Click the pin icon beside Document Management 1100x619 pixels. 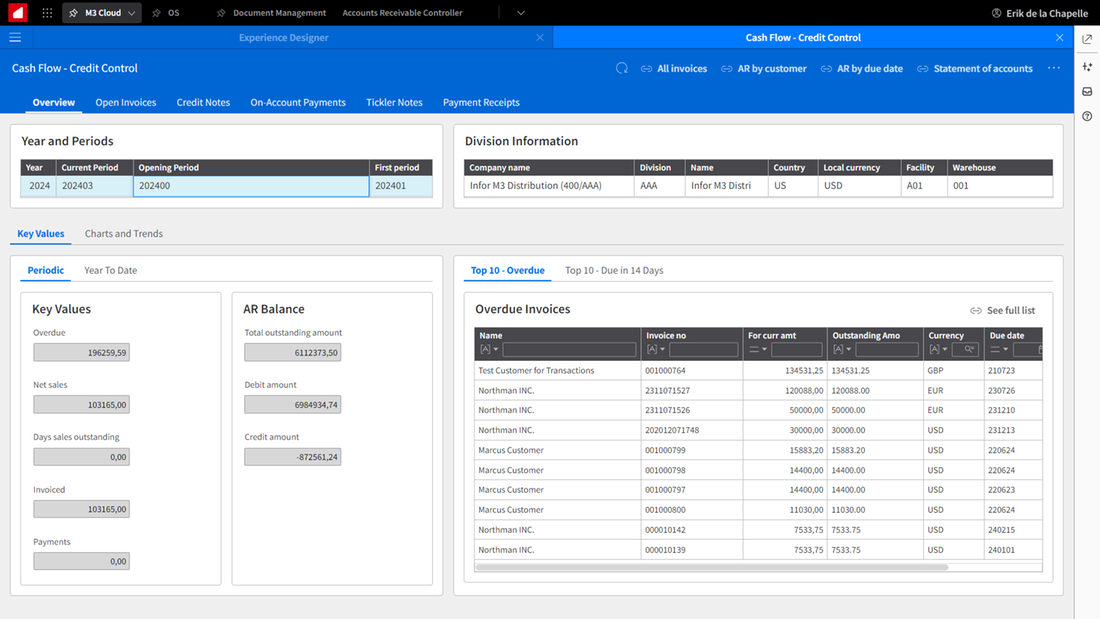tap(221, 13)
